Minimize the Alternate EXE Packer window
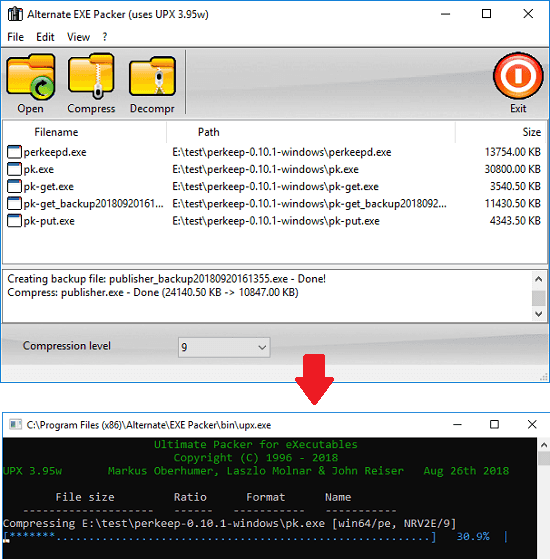 pyautogui.click(x=445, y=14)
